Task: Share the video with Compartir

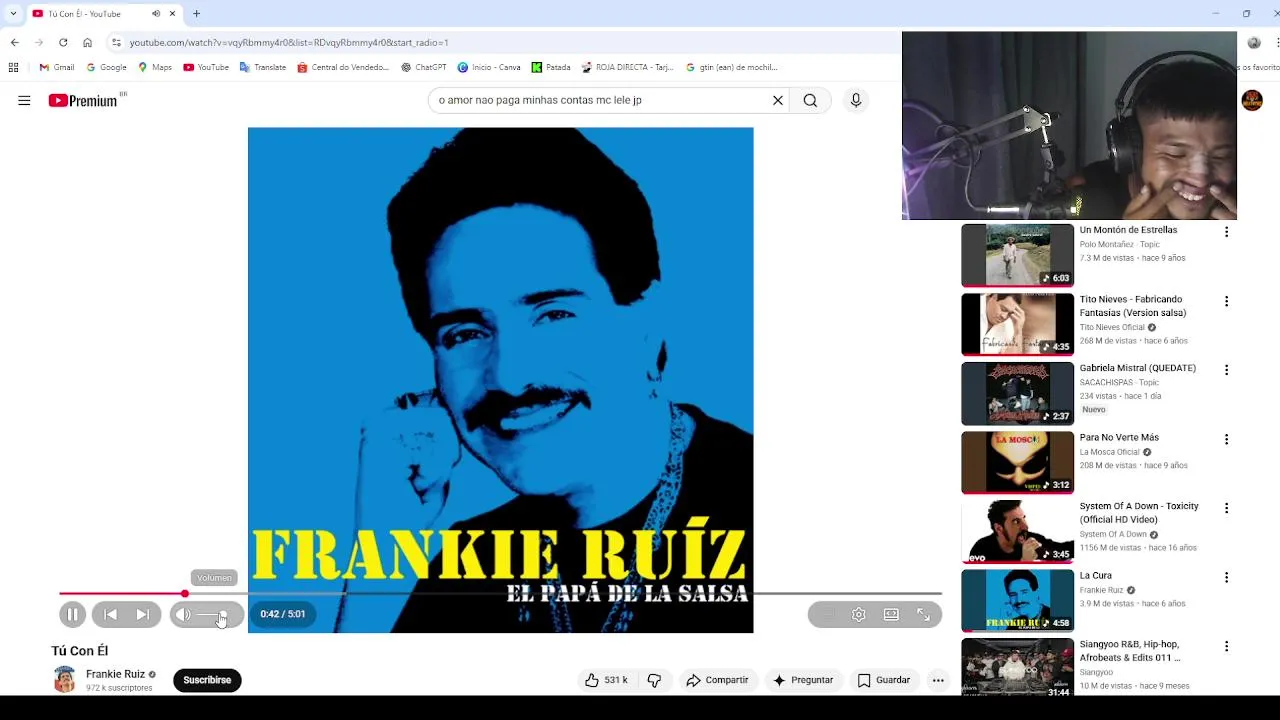Action: tap(717, 680)
